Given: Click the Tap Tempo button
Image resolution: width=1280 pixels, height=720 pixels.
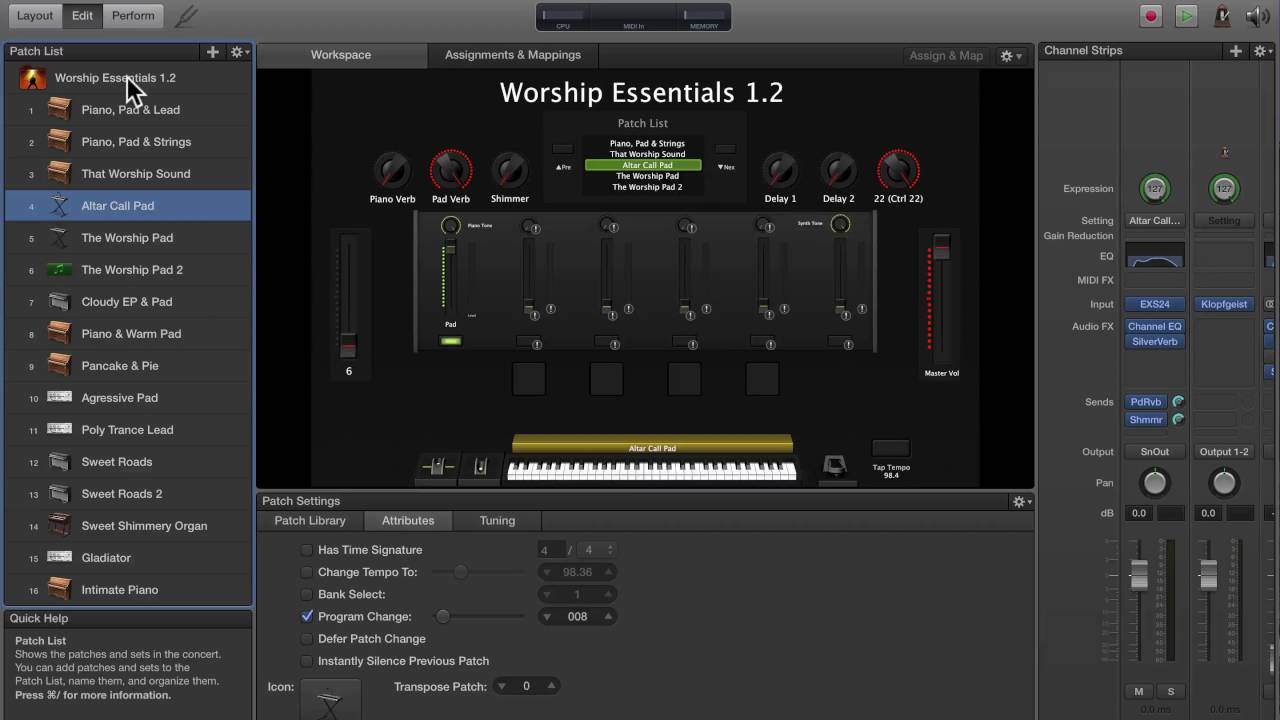Looking at the screenshot, I should 890,448.
